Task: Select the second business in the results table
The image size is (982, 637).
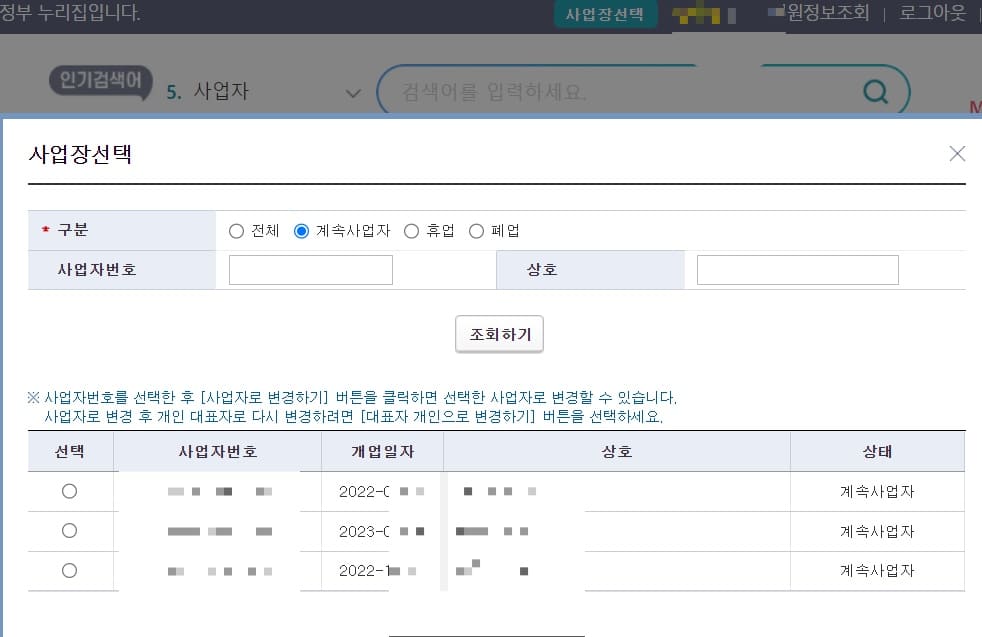Action: pos(71,531)
